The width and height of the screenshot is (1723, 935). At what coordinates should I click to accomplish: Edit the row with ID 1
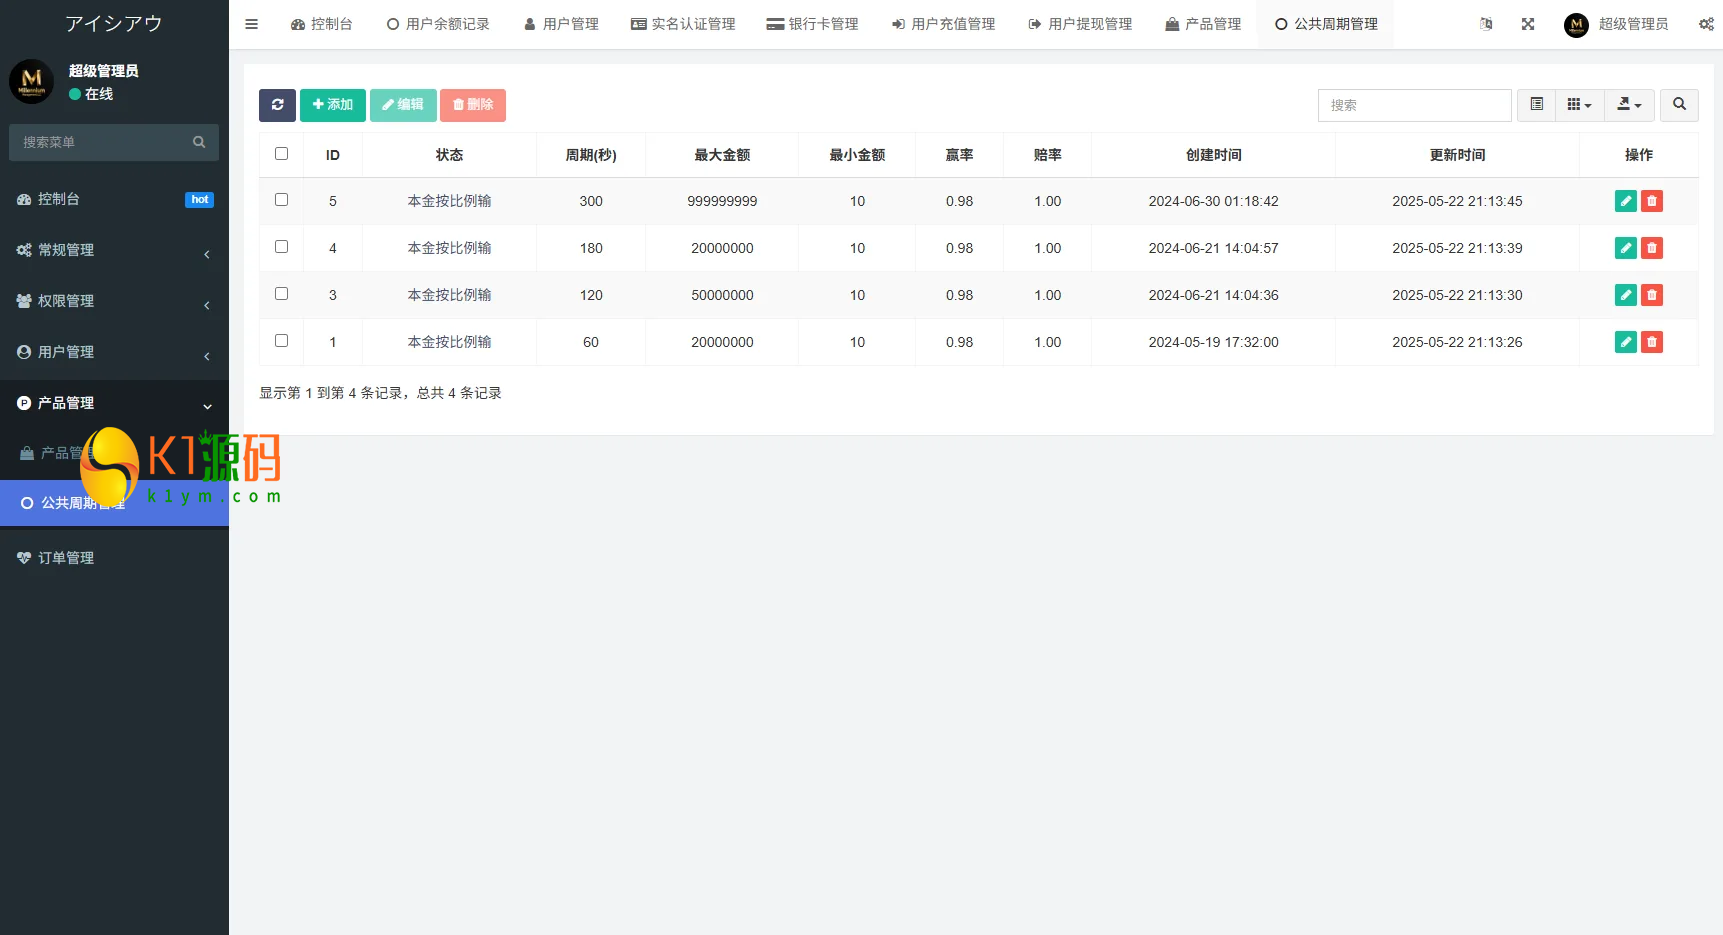coord(1626,342)
